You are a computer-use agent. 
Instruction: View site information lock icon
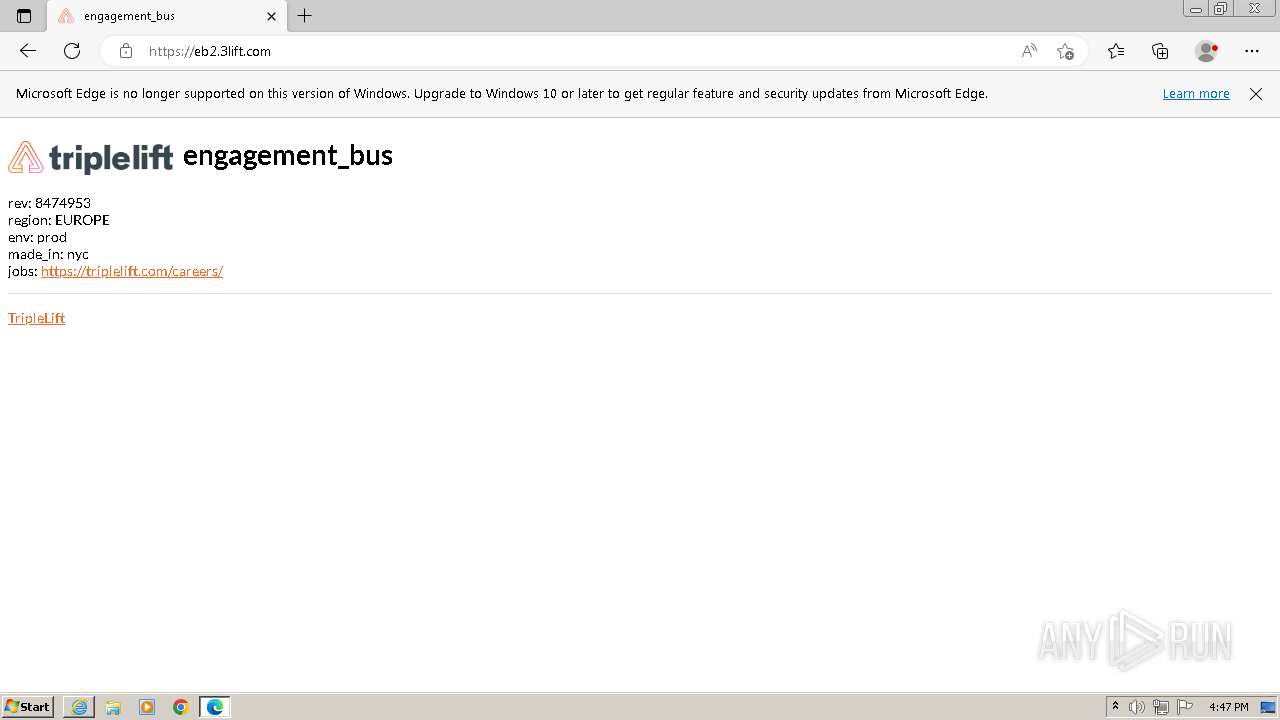click(x=126, y=51)
